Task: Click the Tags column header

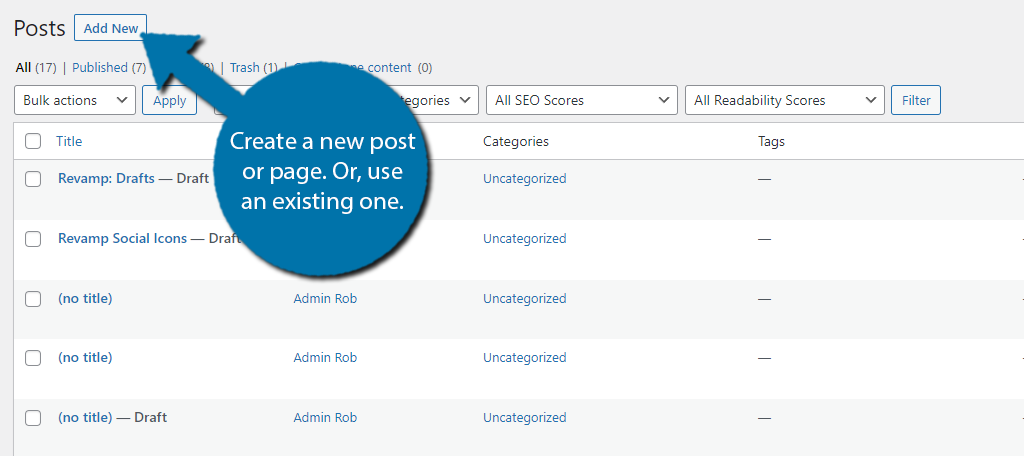Action: 771,141
